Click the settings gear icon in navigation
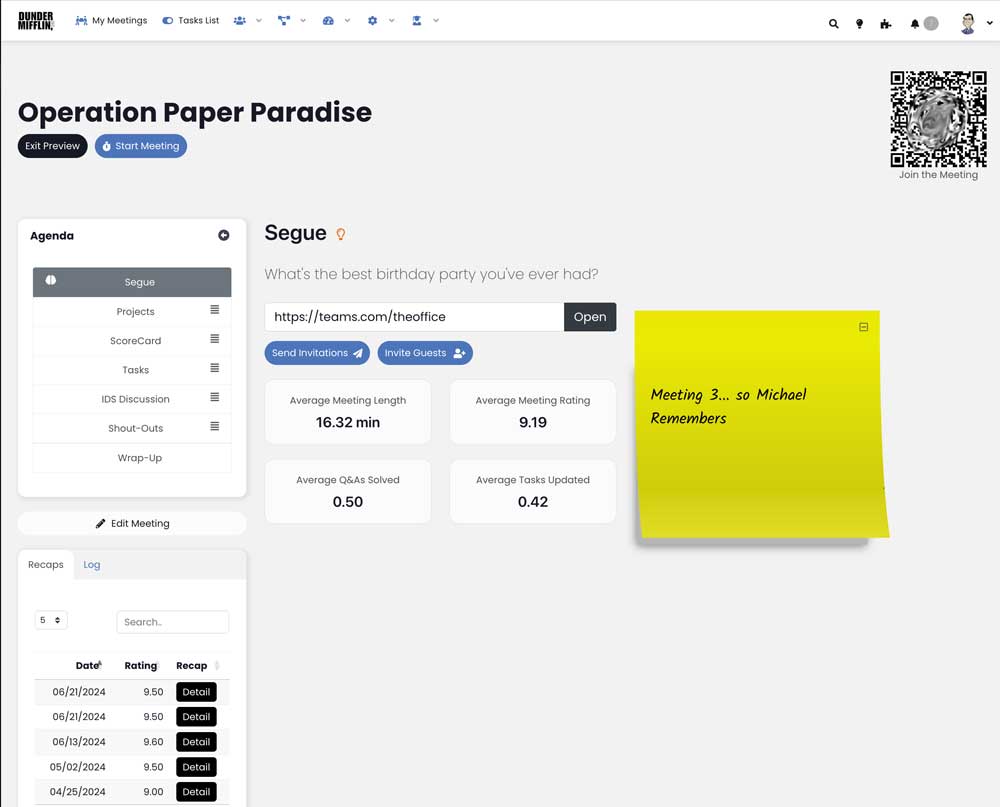The width and height of the screenshot is (1000, 807). click(372, 20)
